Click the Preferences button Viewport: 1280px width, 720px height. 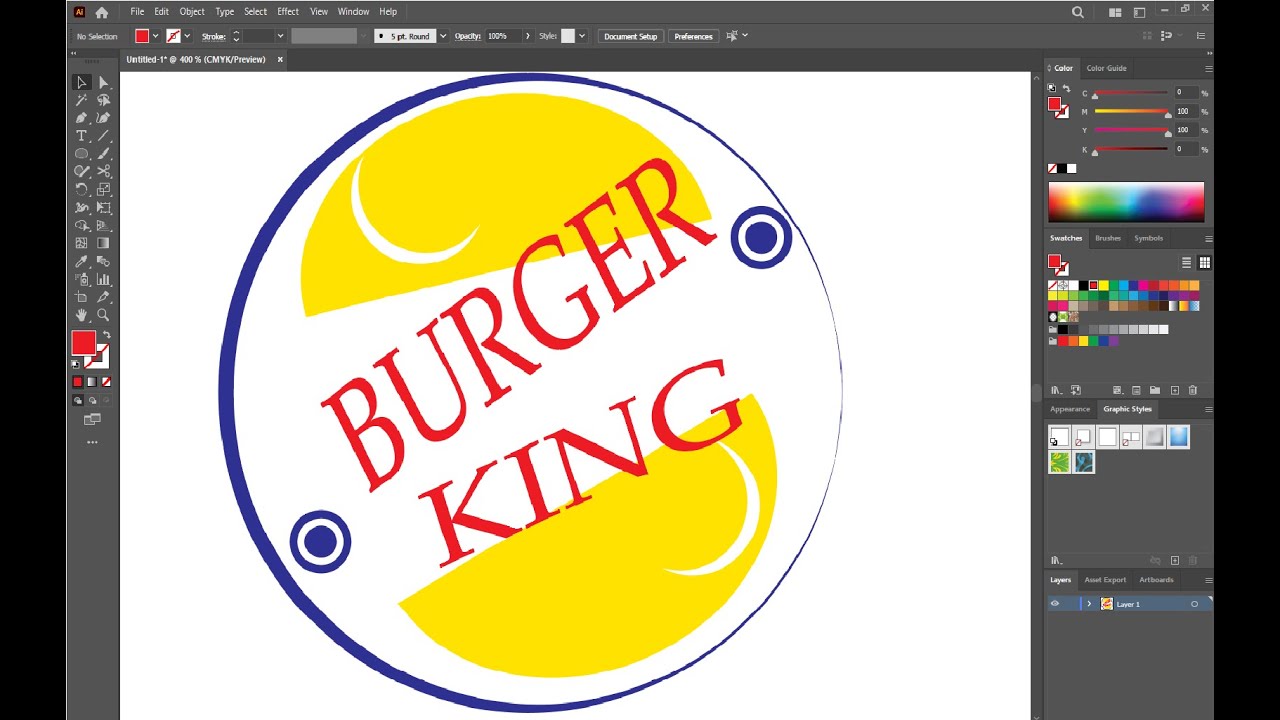point(693,36)
